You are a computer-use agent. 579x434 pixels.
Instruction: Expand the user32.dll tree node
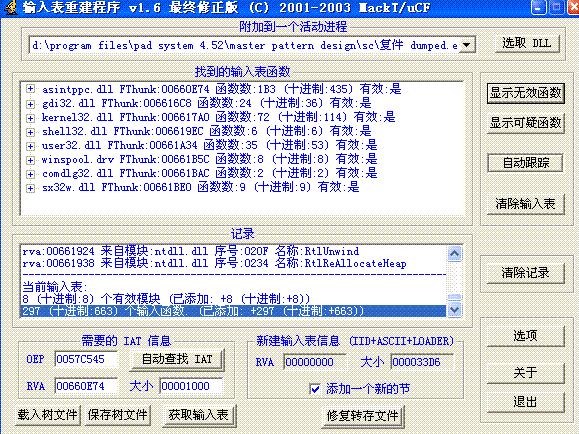pos(31,146)
